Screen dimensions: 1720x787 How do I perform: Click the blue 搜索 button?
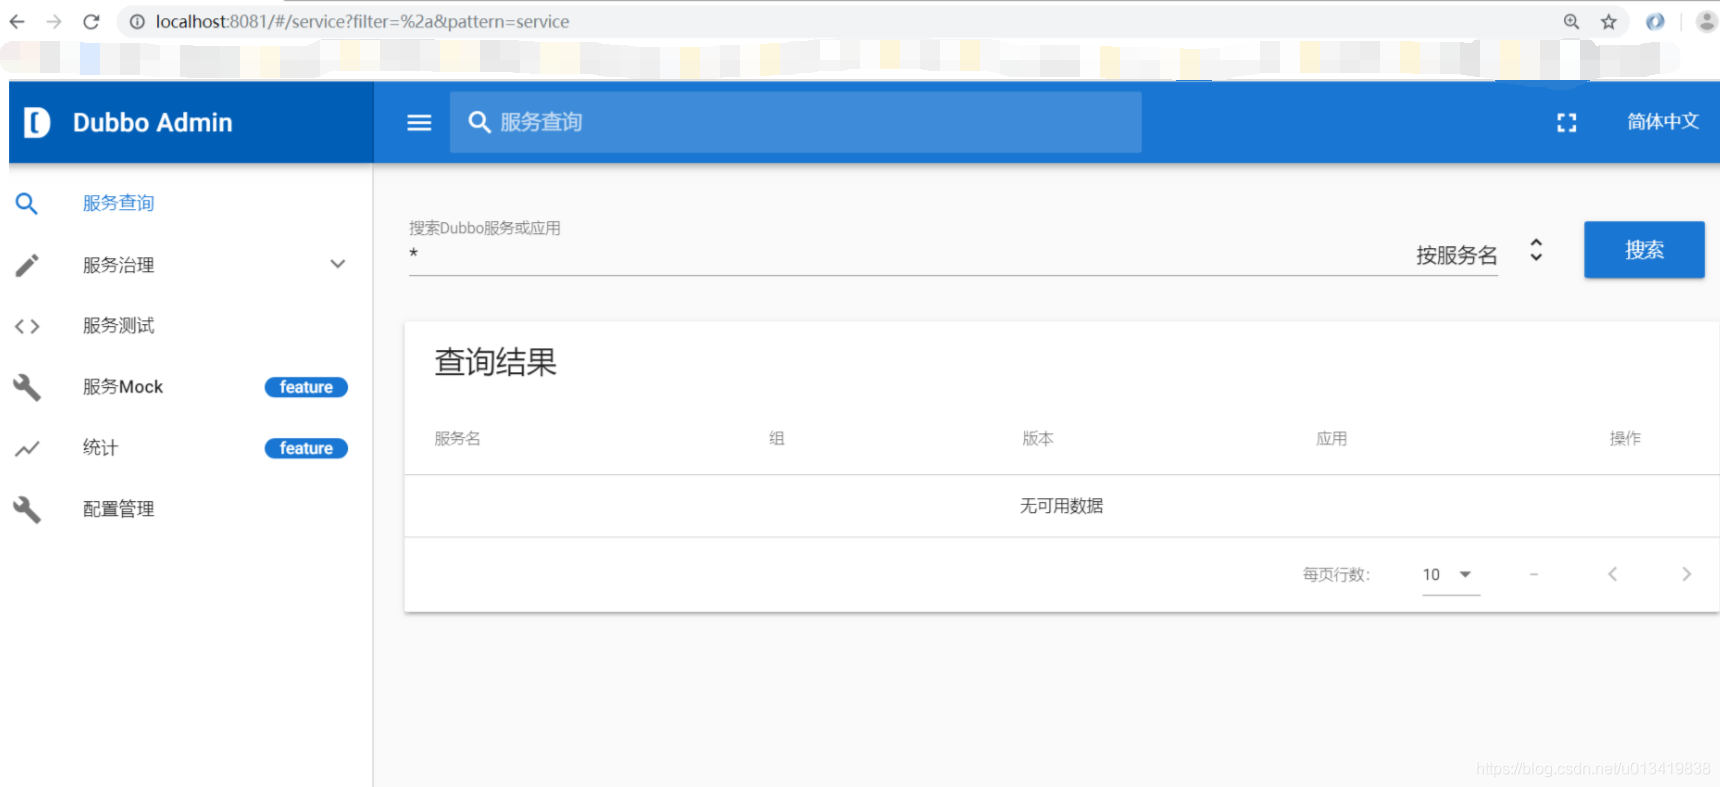[1644, 250]
